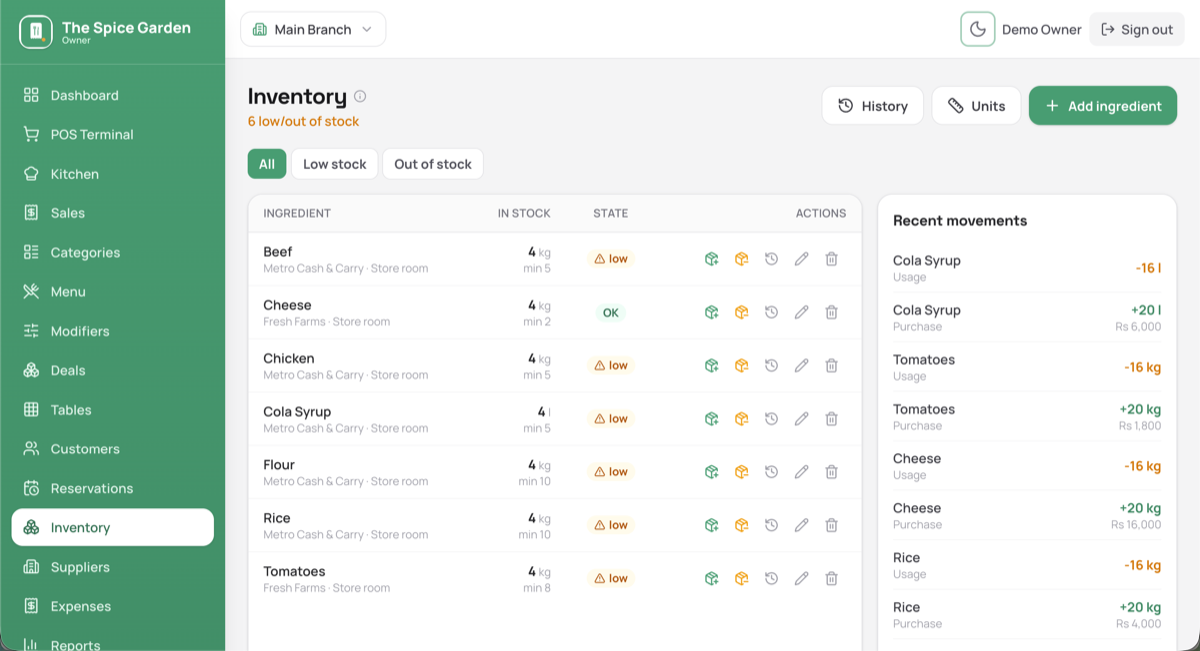The width and height of the screenshot is (1200, 651).
Task: Delete the Beef ingredient
Action: pyautogui.click(x=831, y=259)
